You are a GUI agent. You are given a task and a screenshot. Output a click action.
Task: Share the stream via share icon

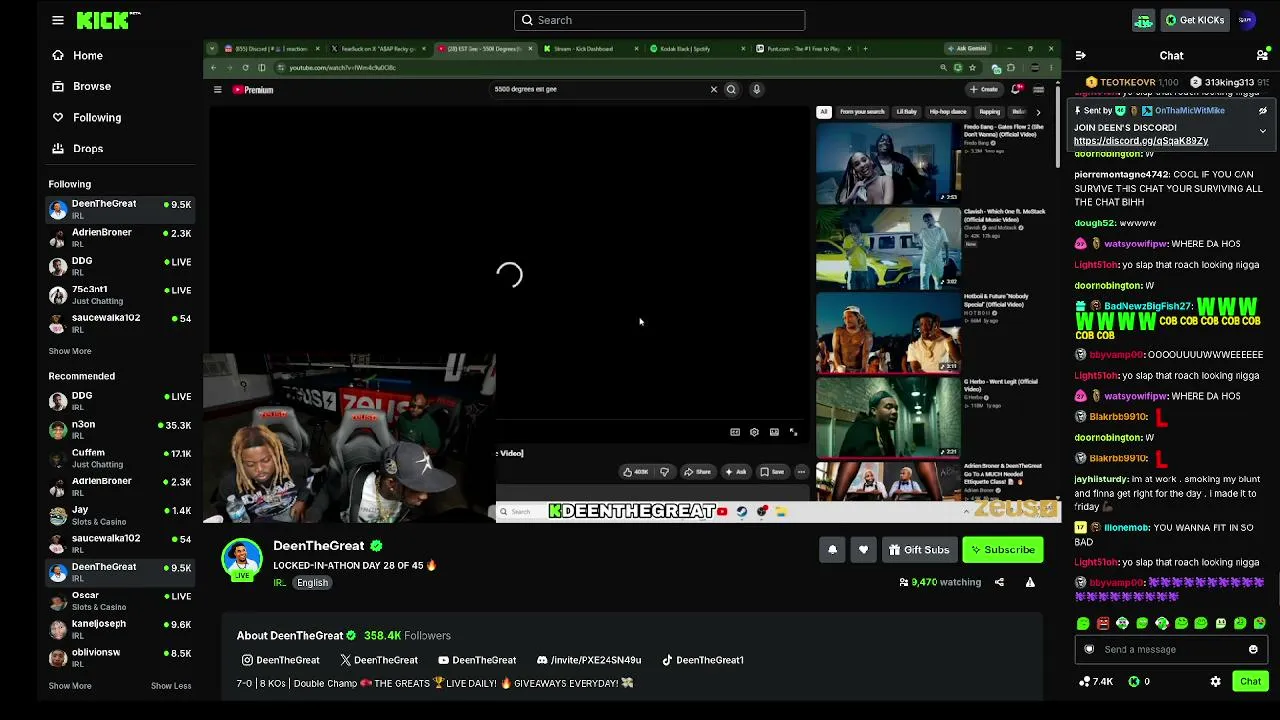(x=999, y=582)
